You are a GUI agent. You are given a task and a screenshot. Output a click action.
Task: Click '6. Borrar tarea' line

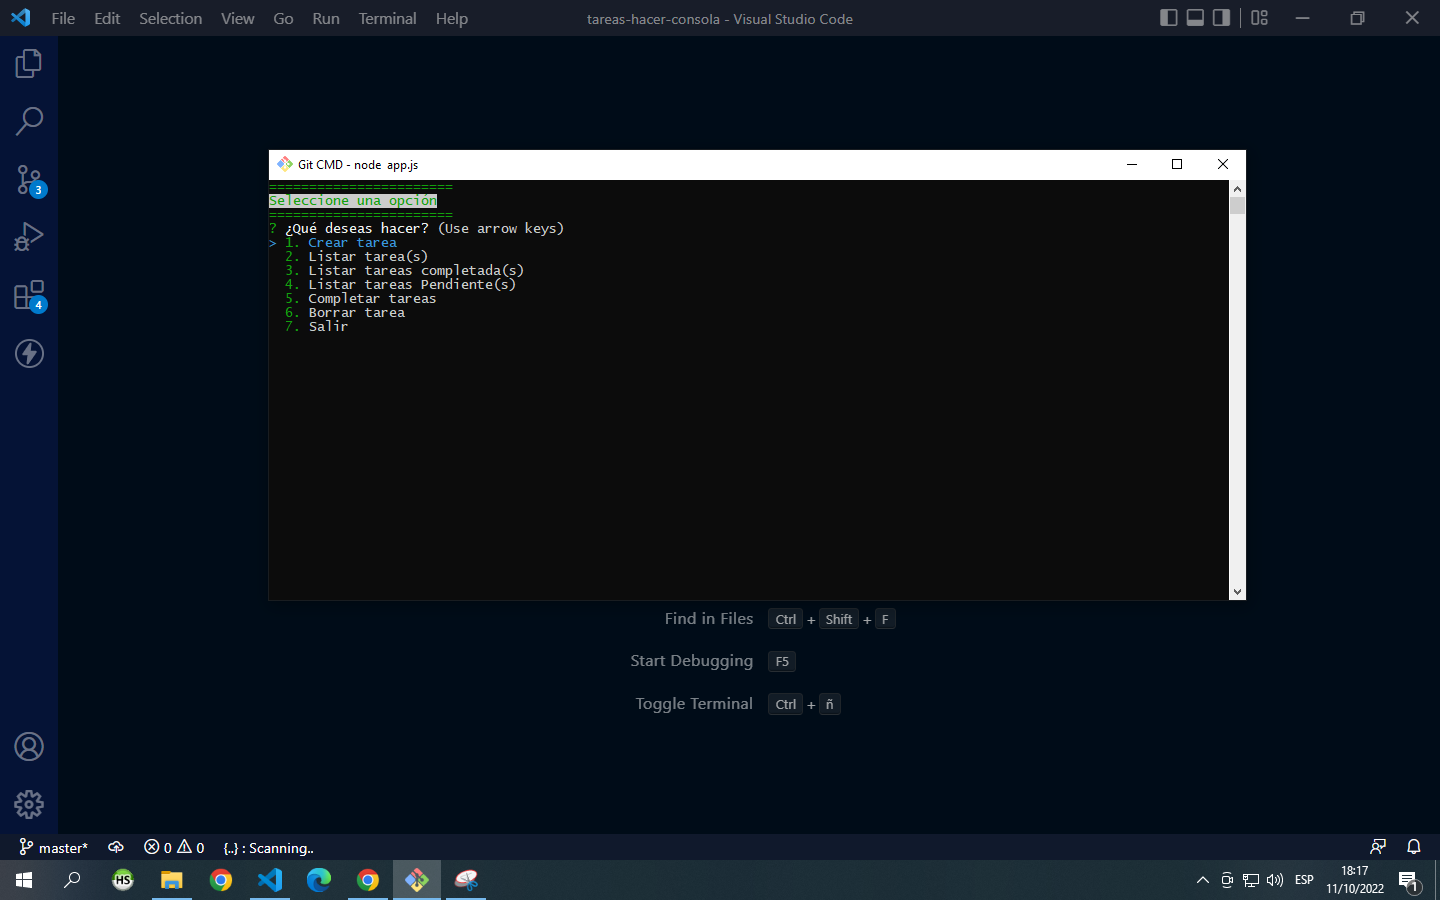coord(344,313)
